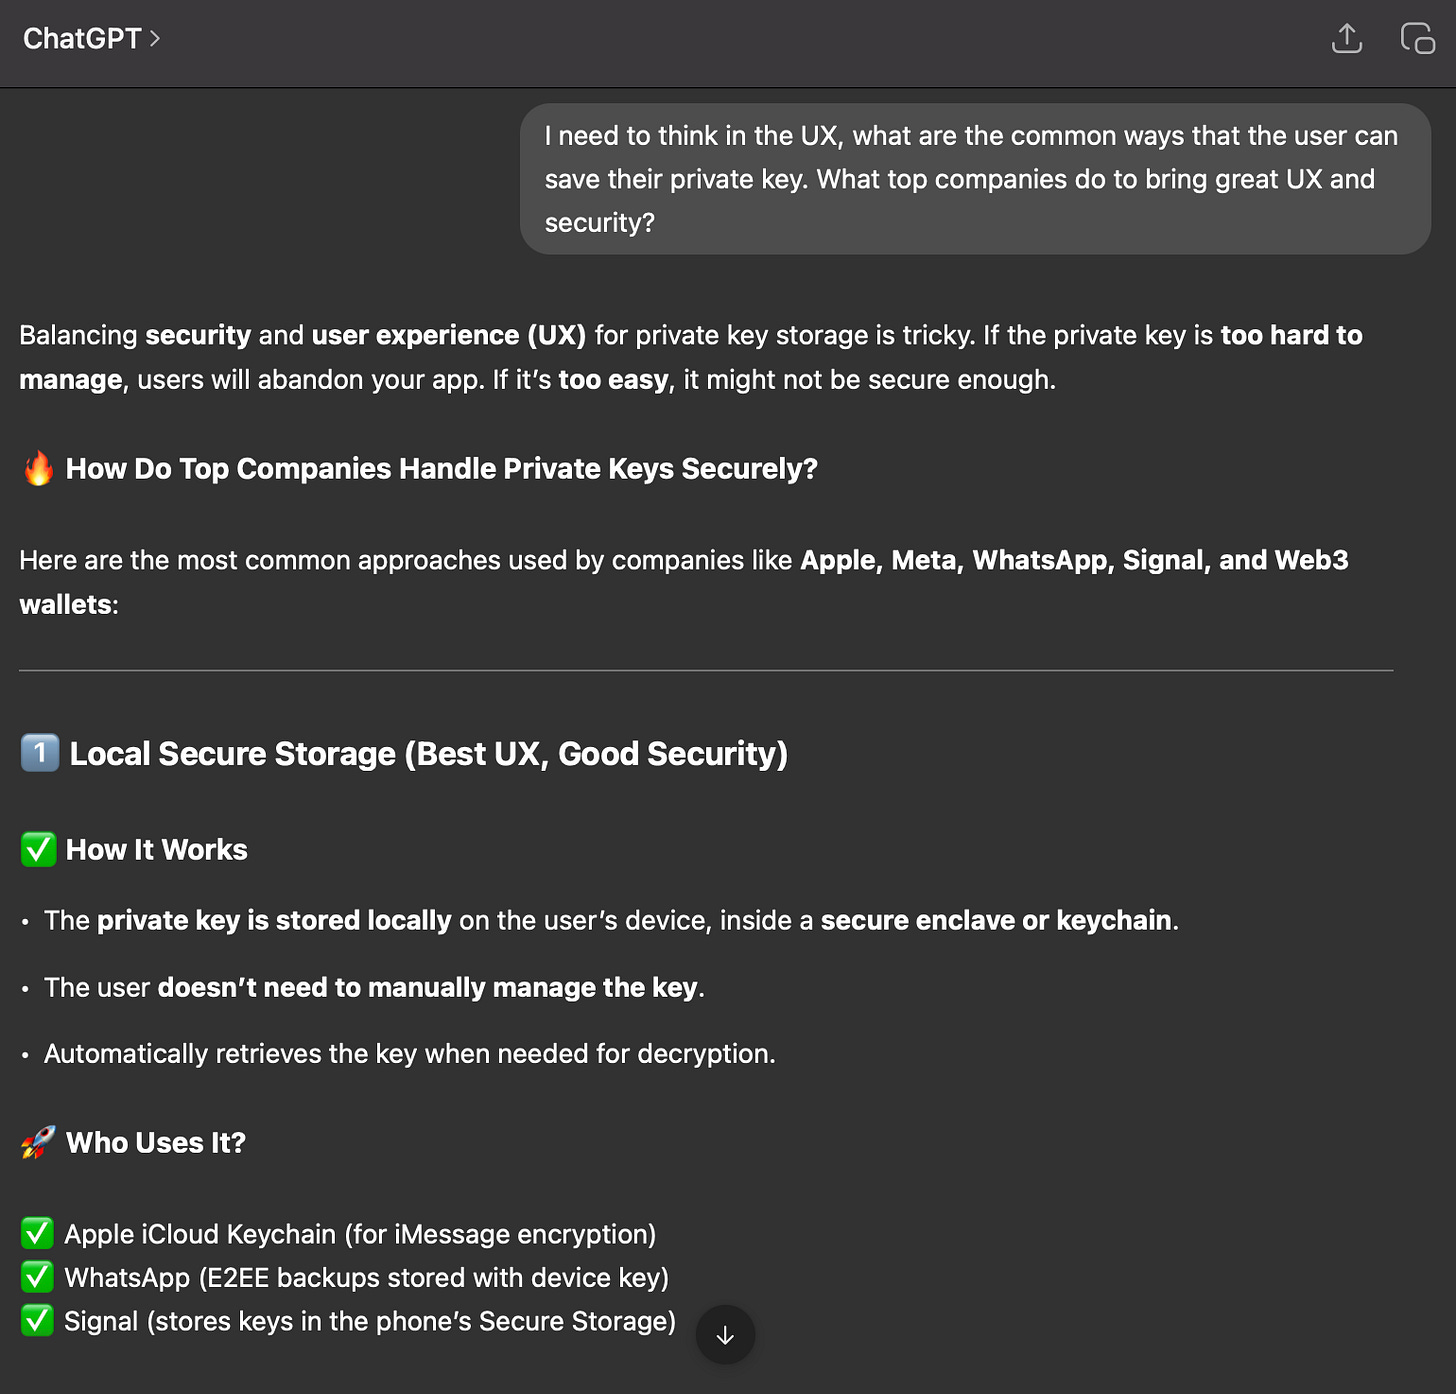1456x1394 pixels.
Task: Click checkmark beside WhatsApp E2EE backups
Action: 37,1277
